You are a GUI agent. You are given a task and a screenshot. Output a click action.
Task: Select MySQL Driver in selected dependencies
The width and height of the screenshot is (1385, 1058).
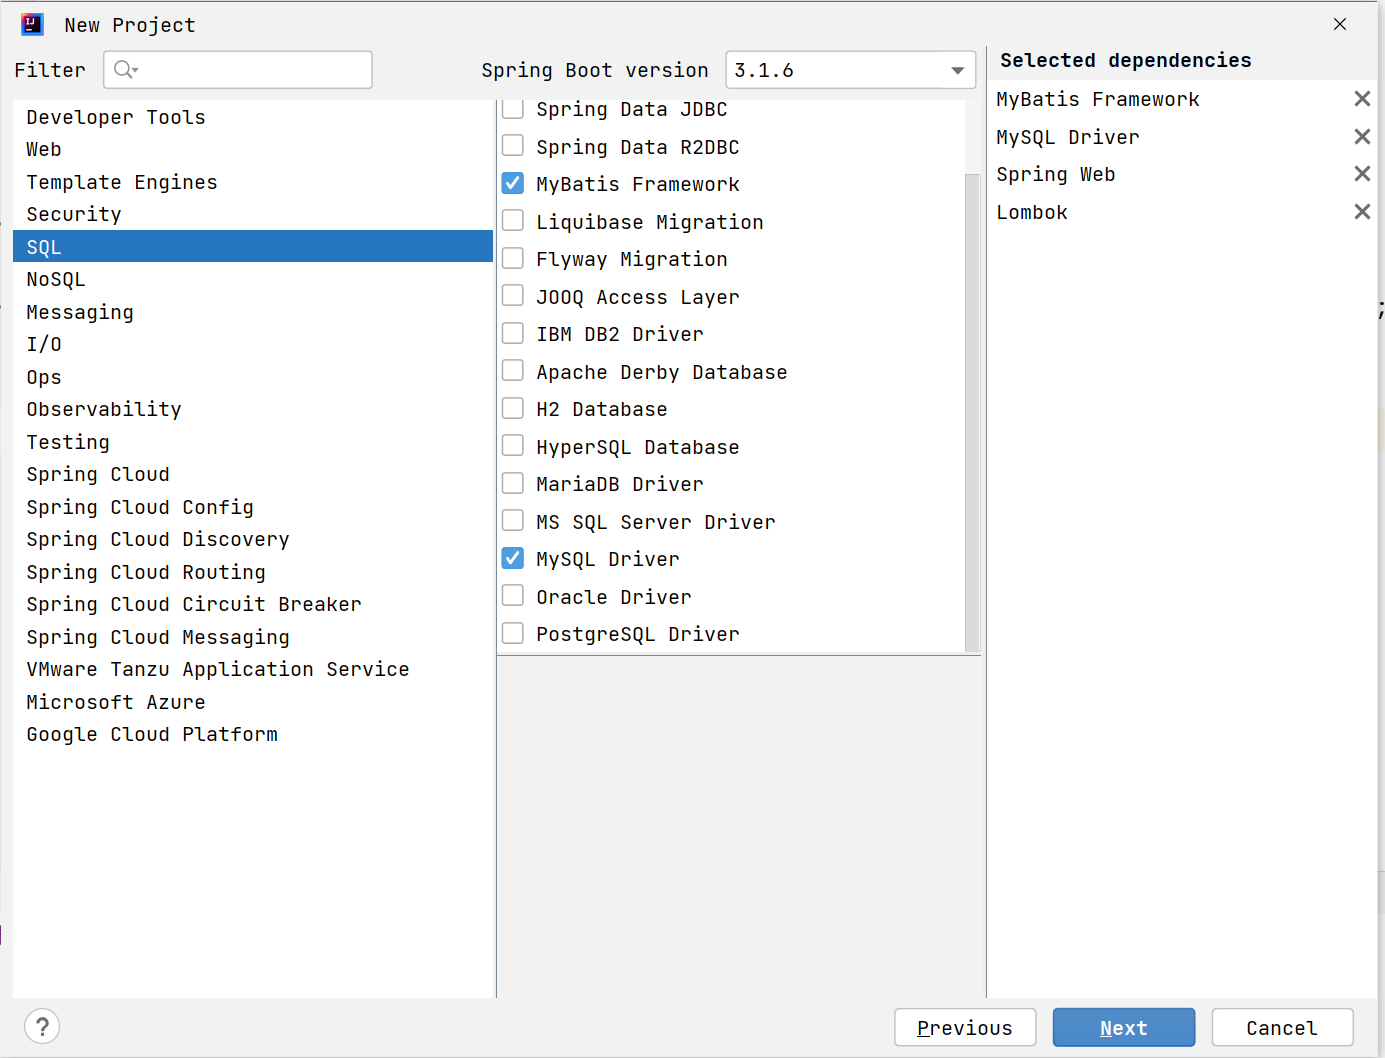[x=1067, y=137]
